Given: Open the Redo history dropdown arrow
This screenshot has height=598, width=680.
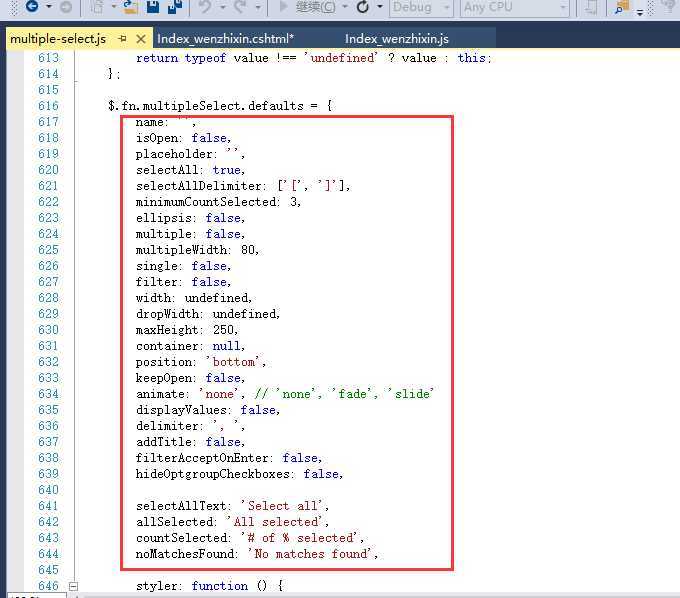Looking at the screenshot, I should click(x=258, y=7).
